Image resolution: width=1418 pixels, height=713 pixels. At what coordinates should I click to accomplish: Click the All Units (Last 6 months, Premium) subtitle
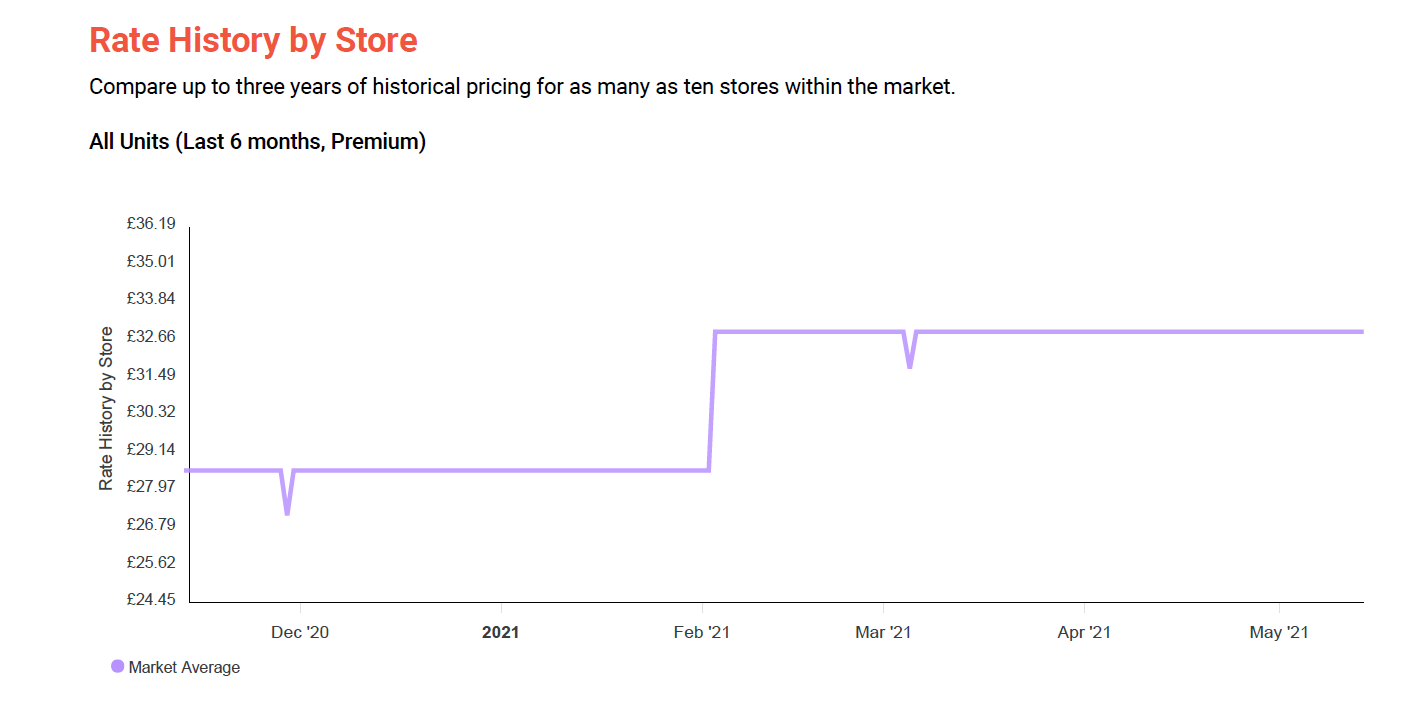click(257, 142)
